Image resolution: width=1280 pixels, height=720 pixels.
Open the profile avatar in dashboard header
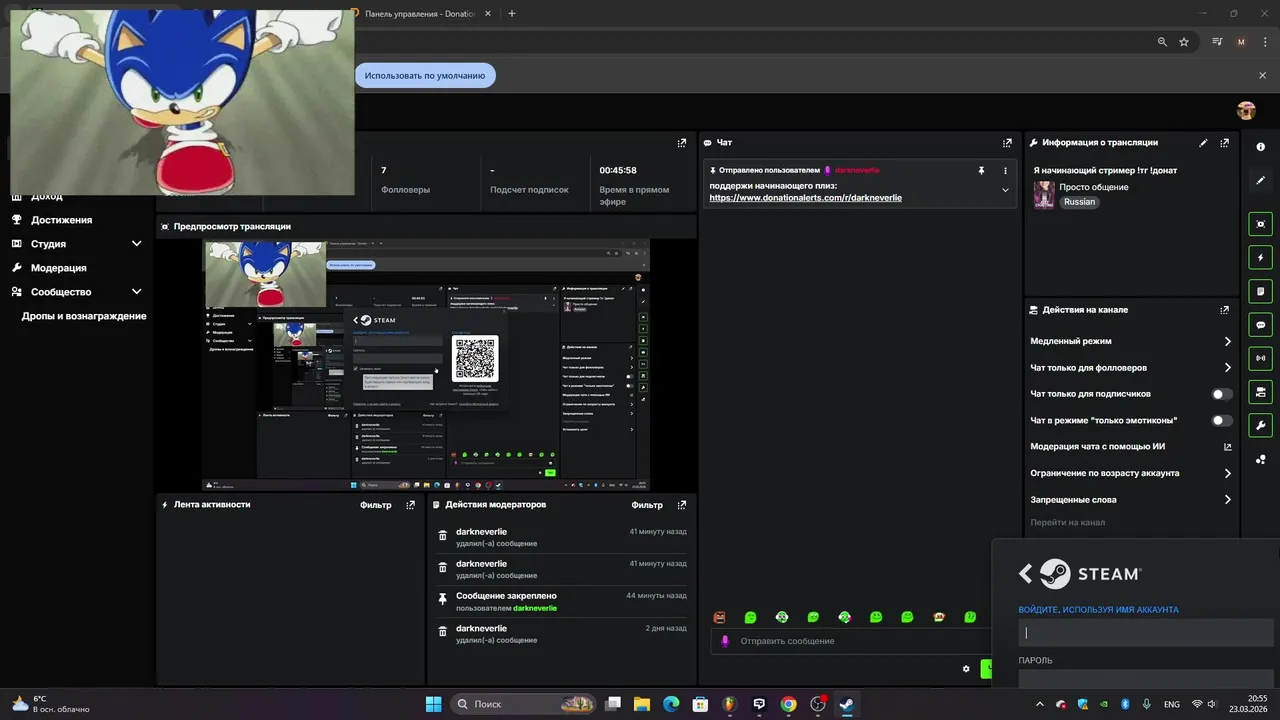coord(1246,110)
